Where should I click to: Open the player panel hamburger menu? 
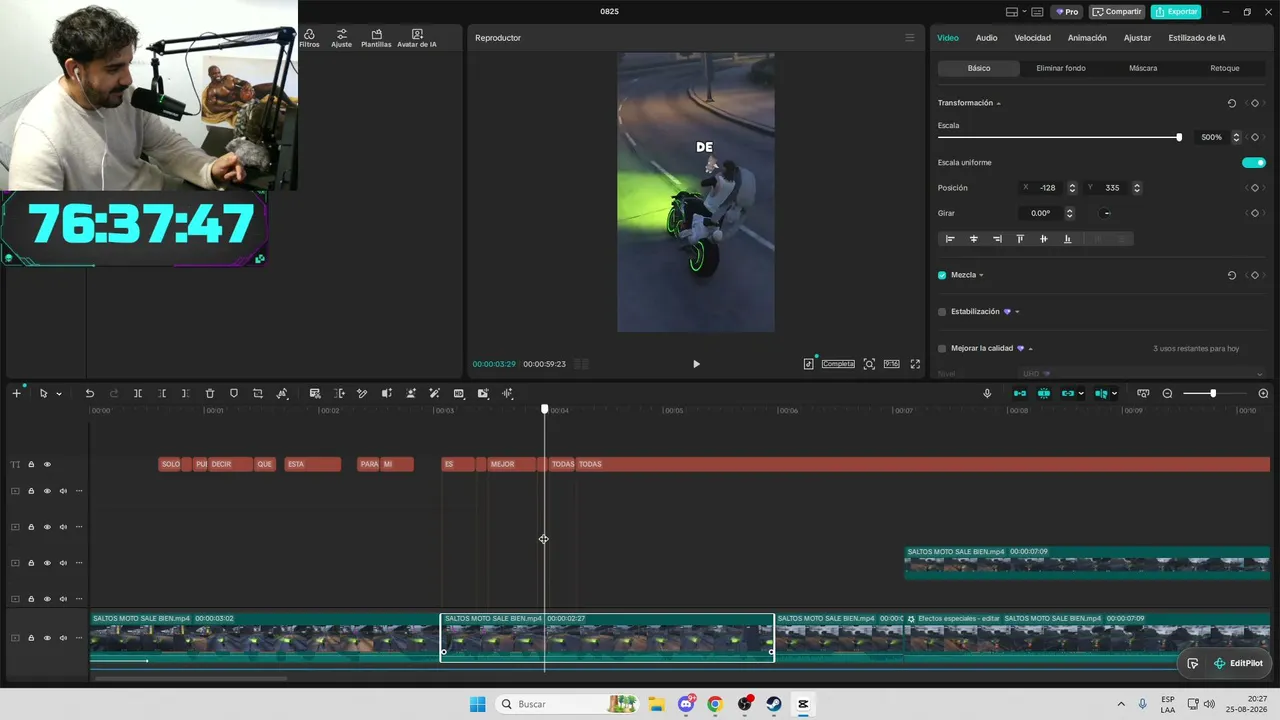[909, 38]
